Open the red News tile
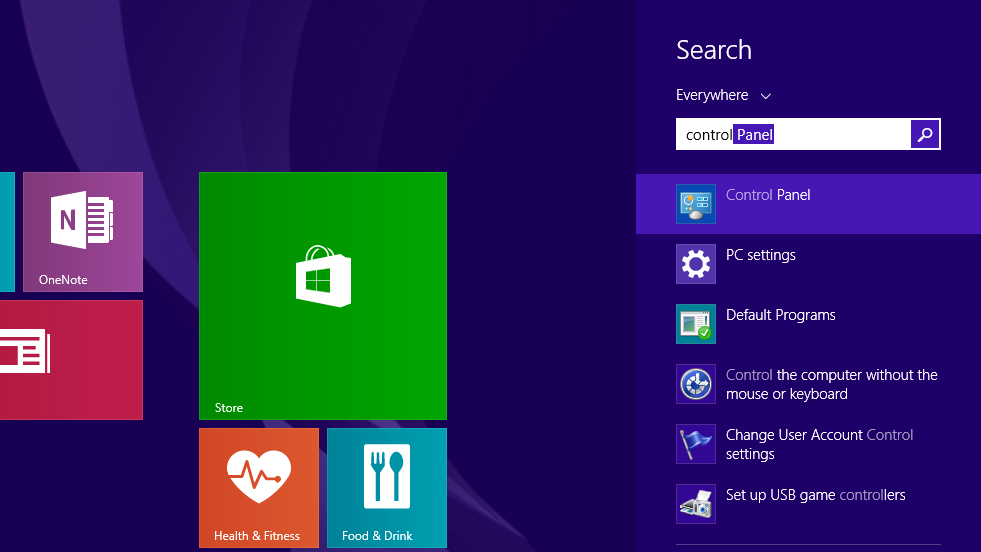 [x=71, y=360]
